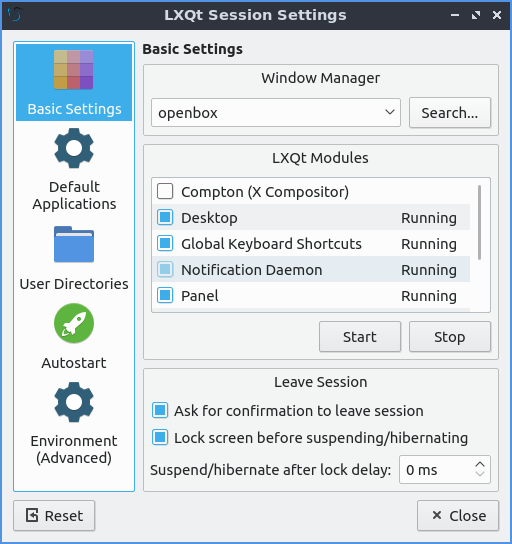The width and height of the screenshot is (512, 544).
Task: Open the User Directories folder icon
Action: pos(74,244)
